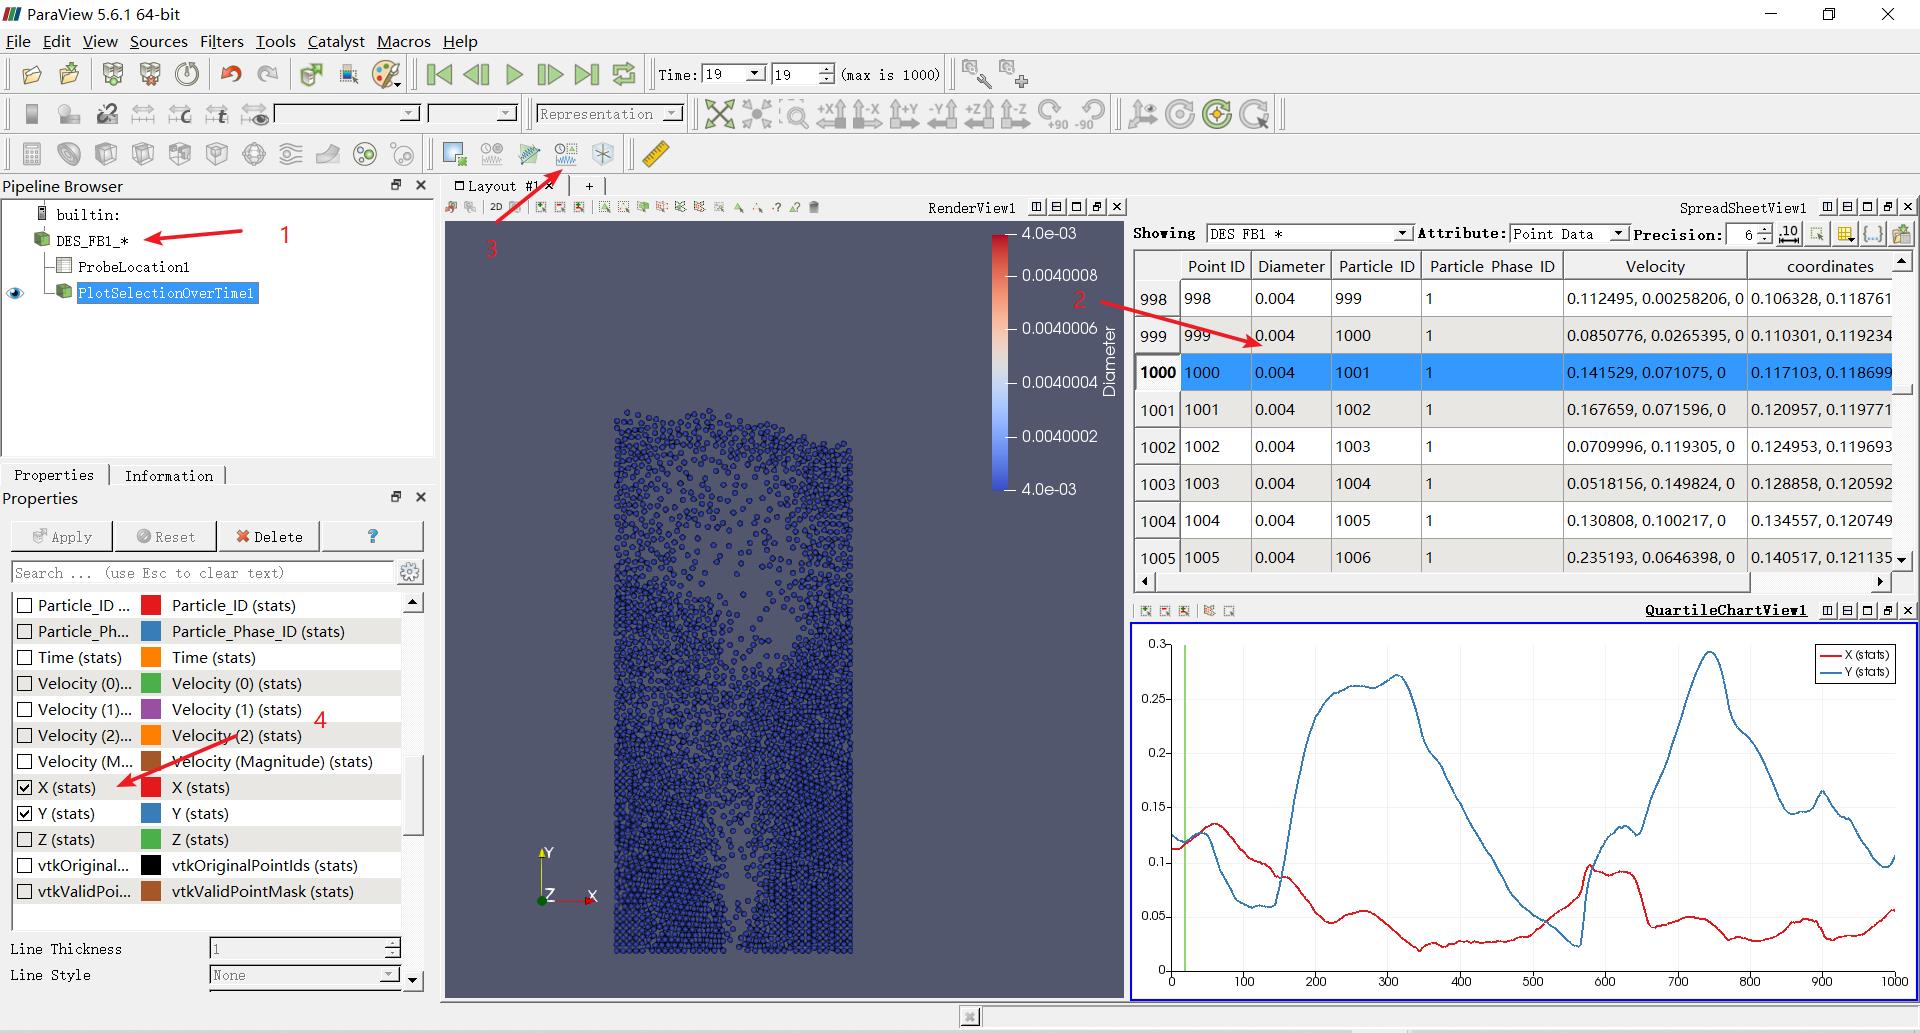
Task: Click green color swatch for Z (stats)
Action: tap(151, 840)
